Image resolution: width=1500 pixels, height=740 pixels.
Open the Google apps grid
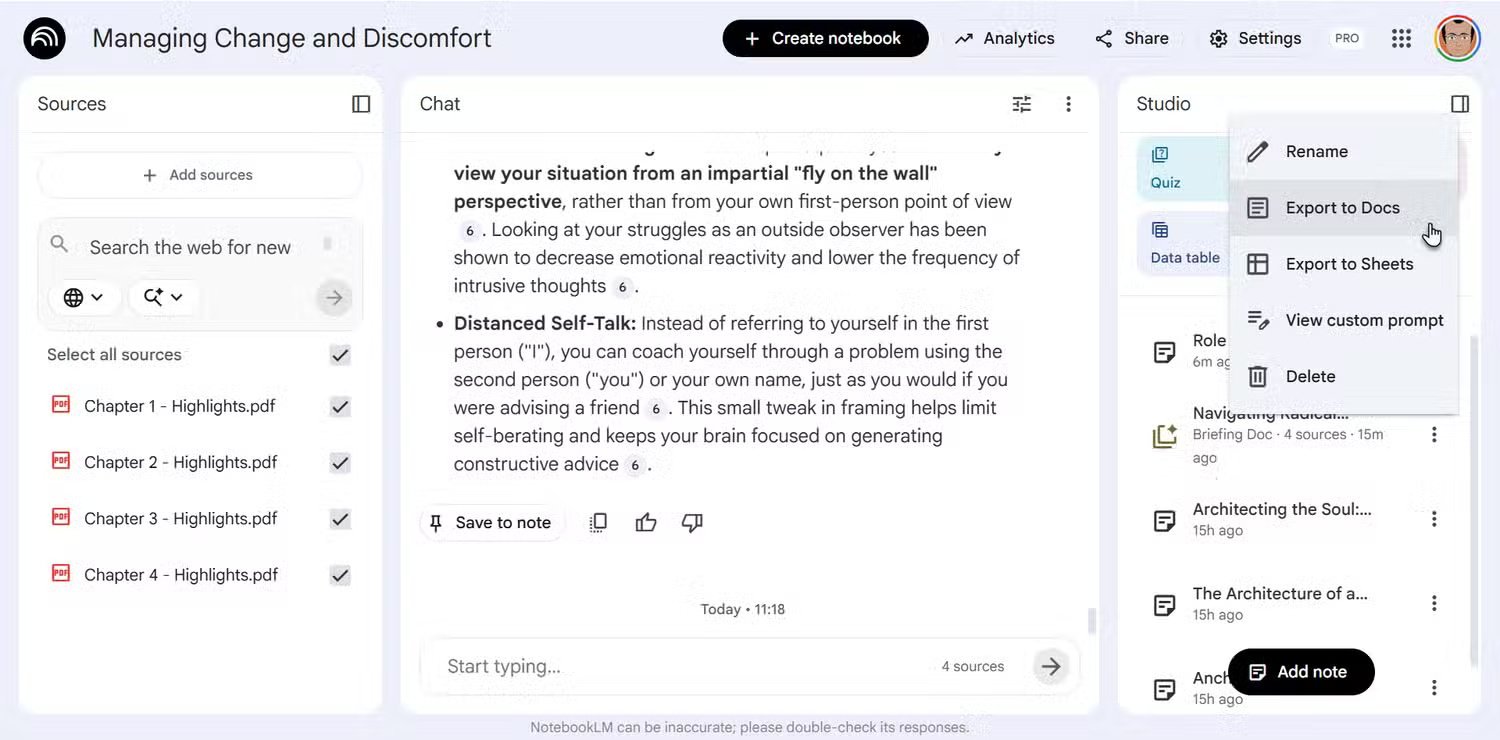[x=1401, y=39]
